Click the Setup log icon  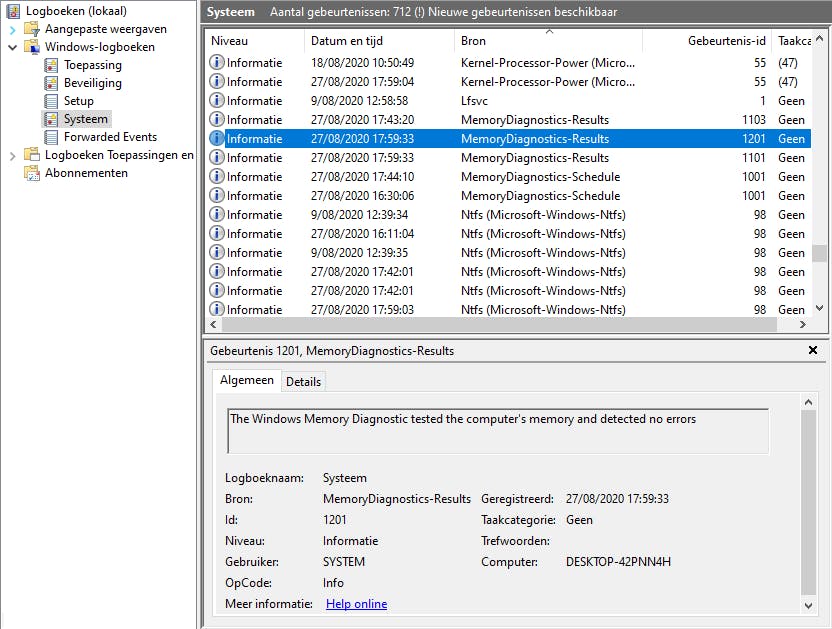click(51, 101)
